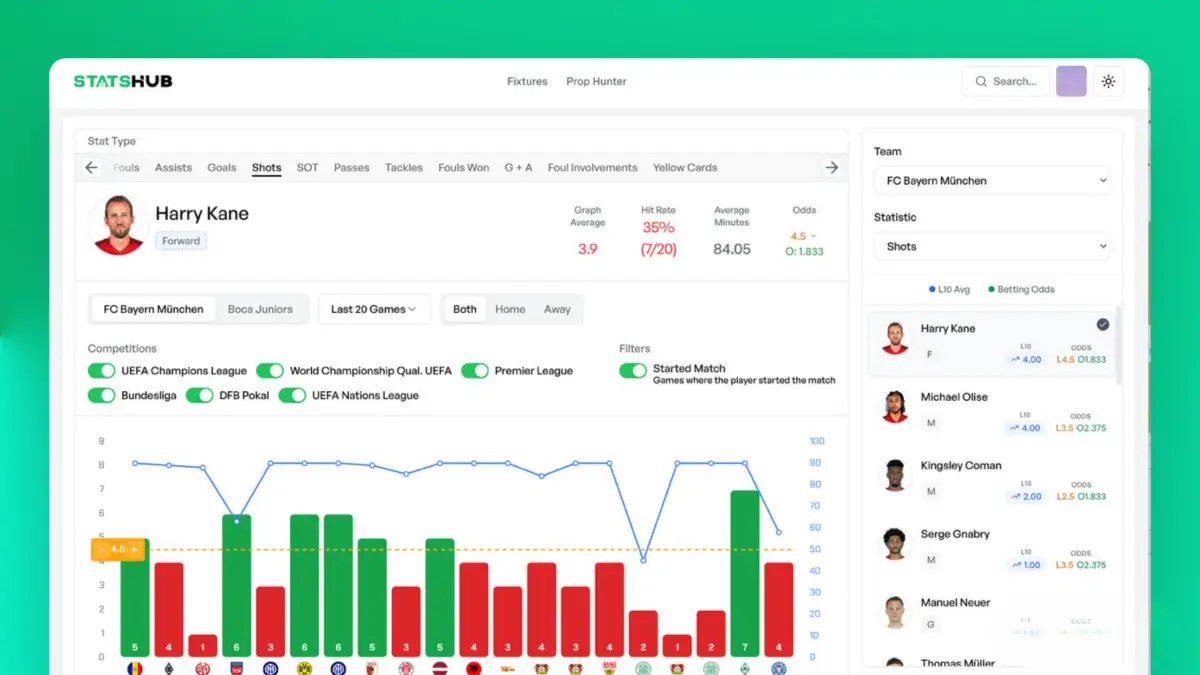Click the plus on the 4.5 line badge
Viewport: 1200px width, 675px height.
tap(134, 549)
